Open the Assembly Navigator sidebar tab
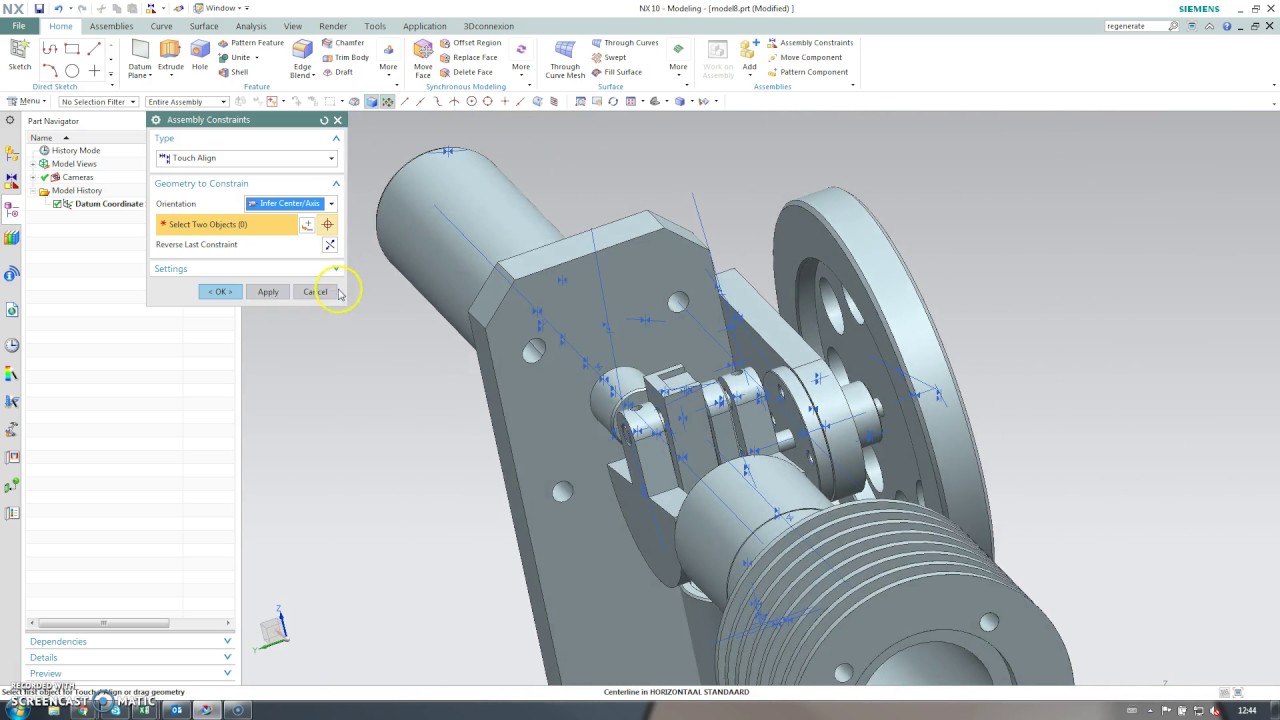The height and width of the screenshot is (720, 1280). tap(12, 154)
